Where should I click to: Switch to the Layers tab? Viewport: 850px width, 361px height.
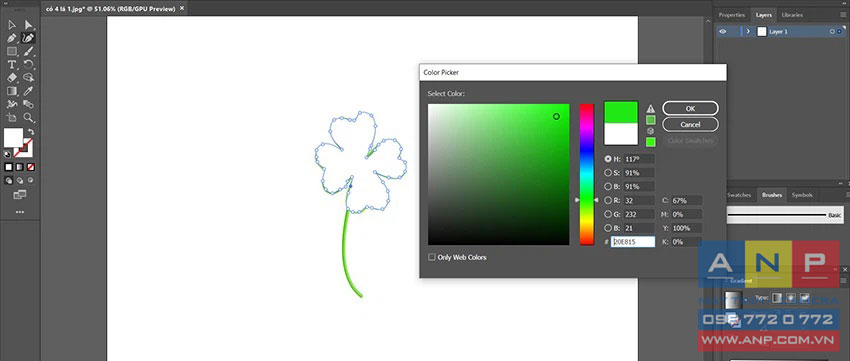coord(764,15)
